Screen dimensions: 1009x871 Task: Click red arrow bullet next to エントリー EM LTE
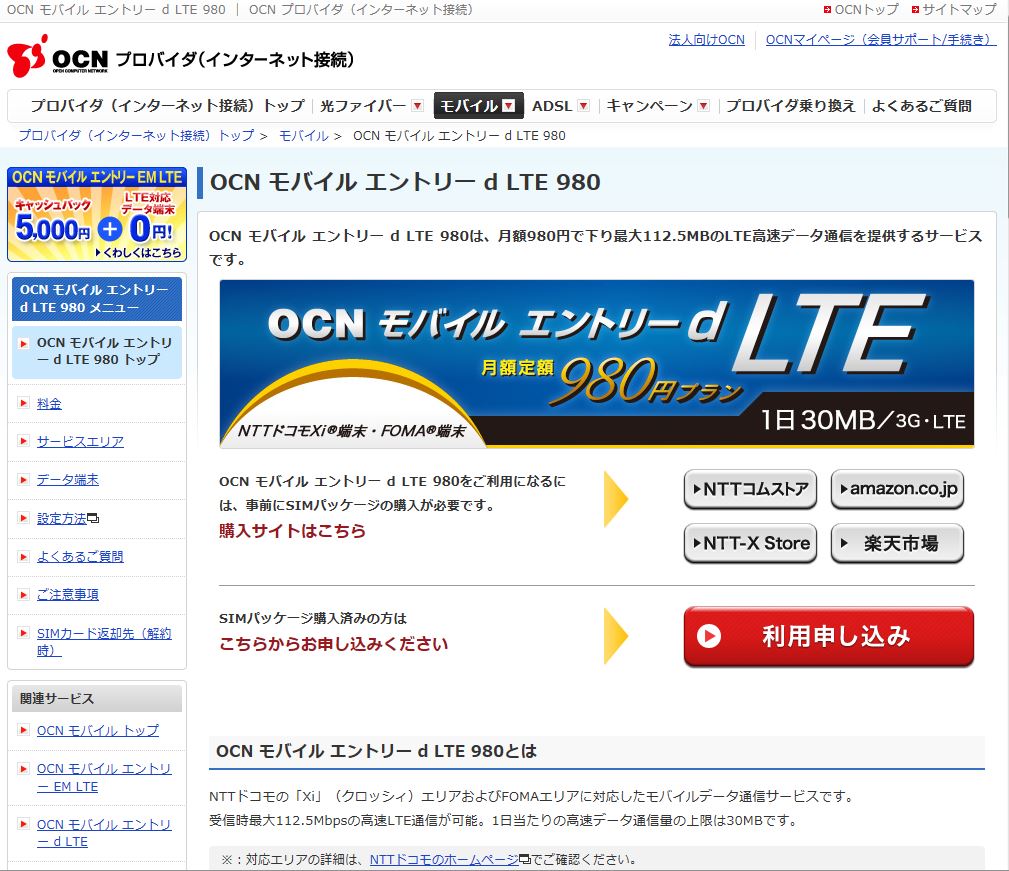pyautogui.click(x=24, y=769)
